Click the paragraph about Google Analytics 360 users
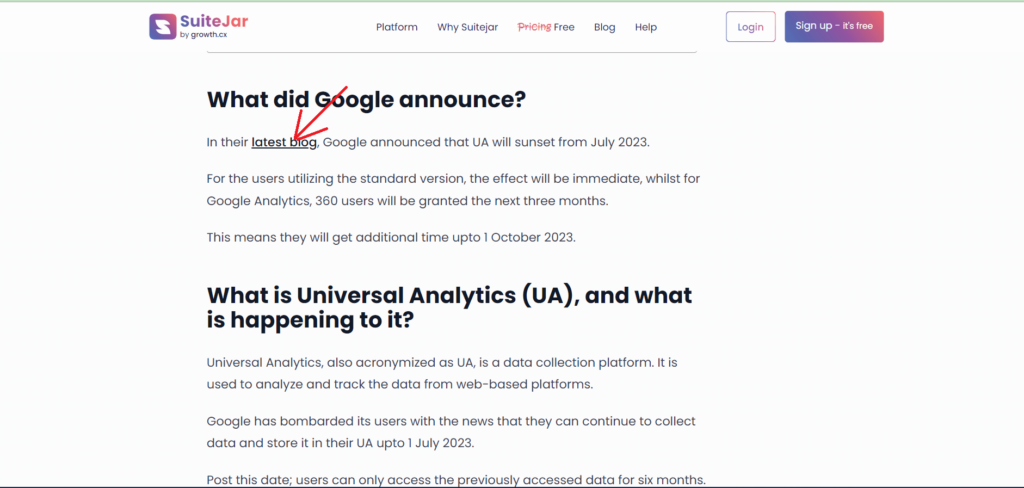The width and height of the screenshot is (1024, 488). click(453, 189)
